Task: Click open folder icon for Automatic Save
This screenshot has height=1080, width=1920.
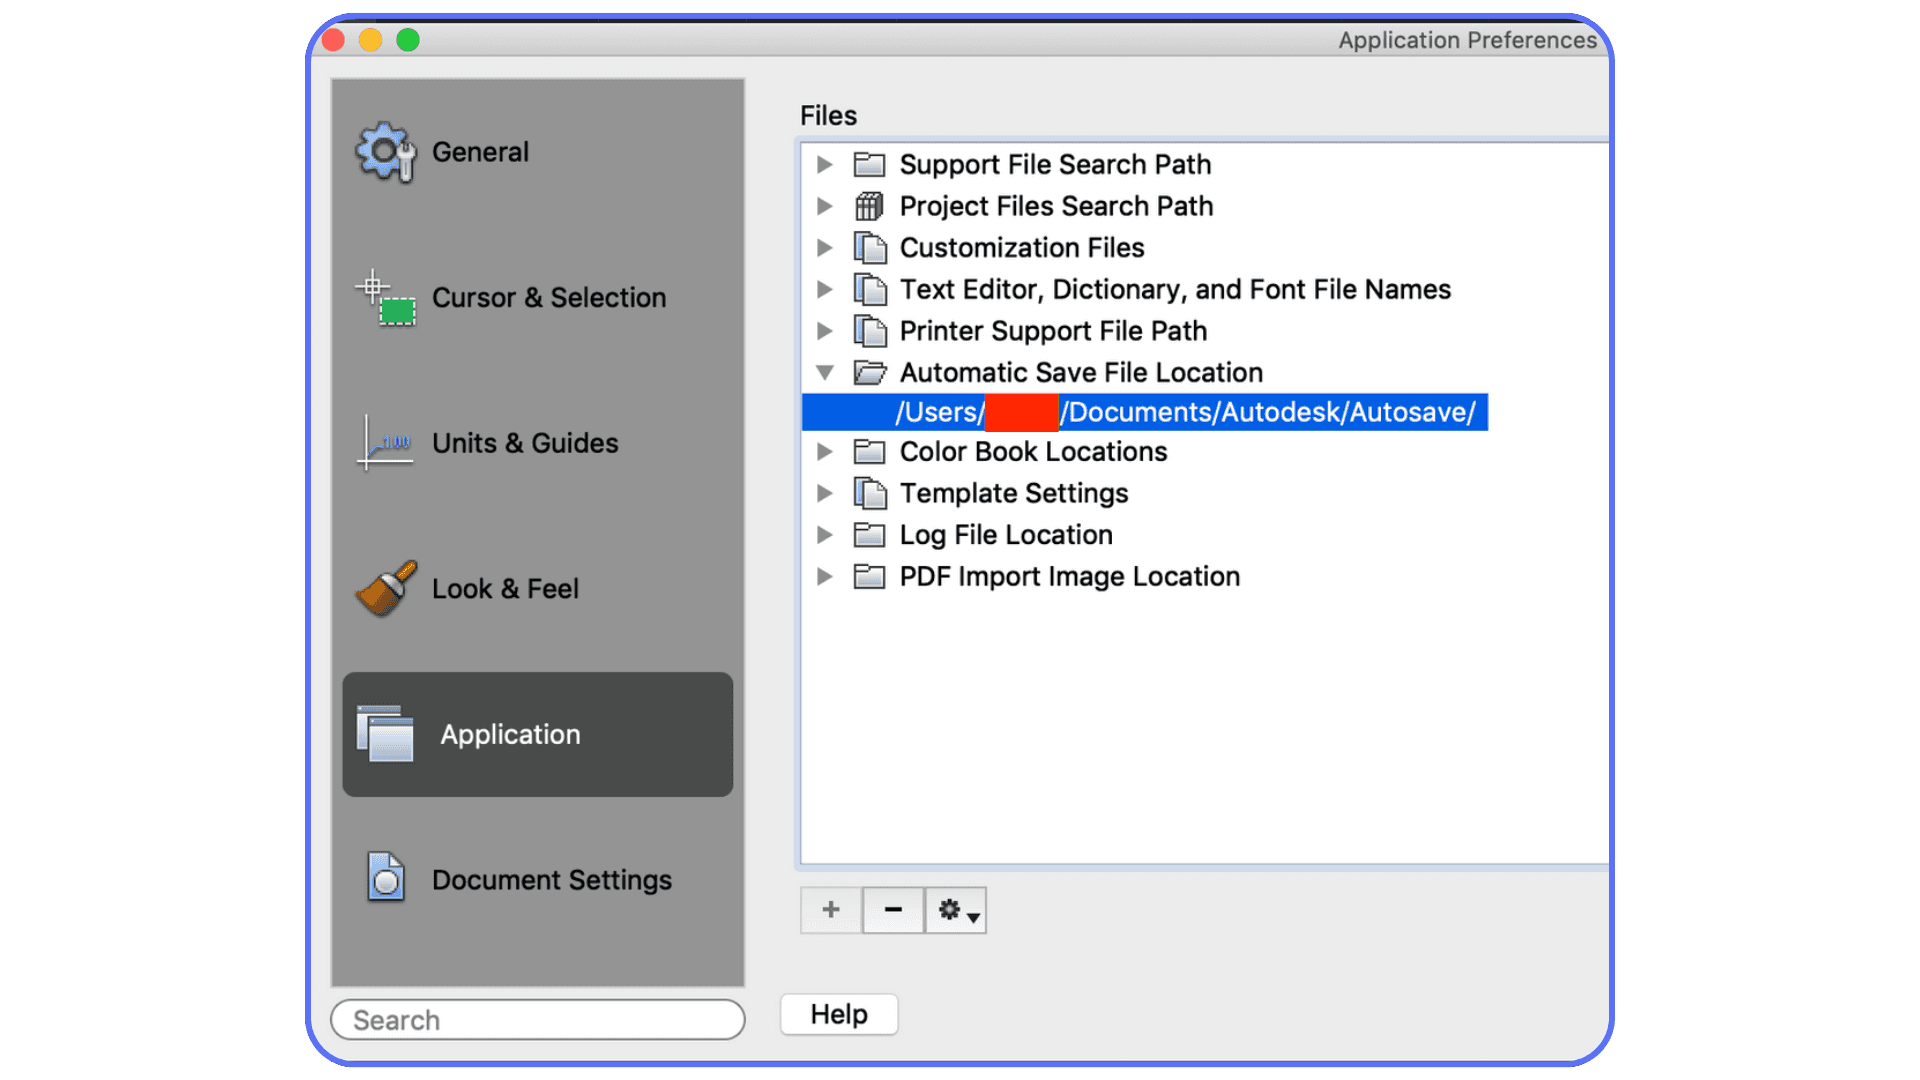Action: (870, 373)
